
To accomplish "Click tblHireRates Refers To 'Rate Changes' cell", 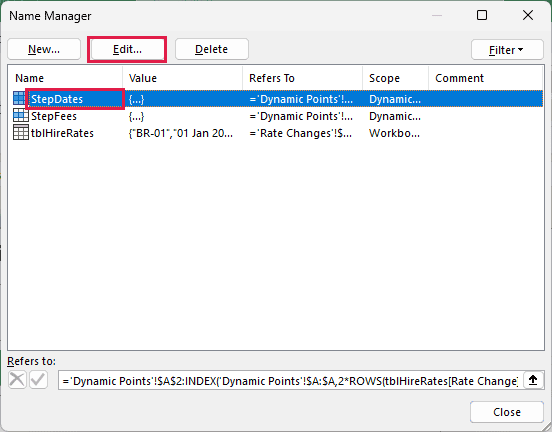I will [300, 133].
